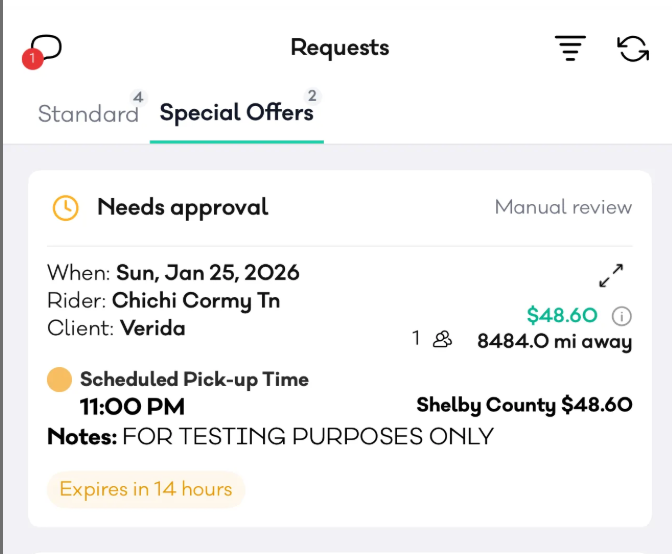This screenshot has width=672, height=554.
Task: Click the $48.60 green fare amount
Action: pos(562,316)
